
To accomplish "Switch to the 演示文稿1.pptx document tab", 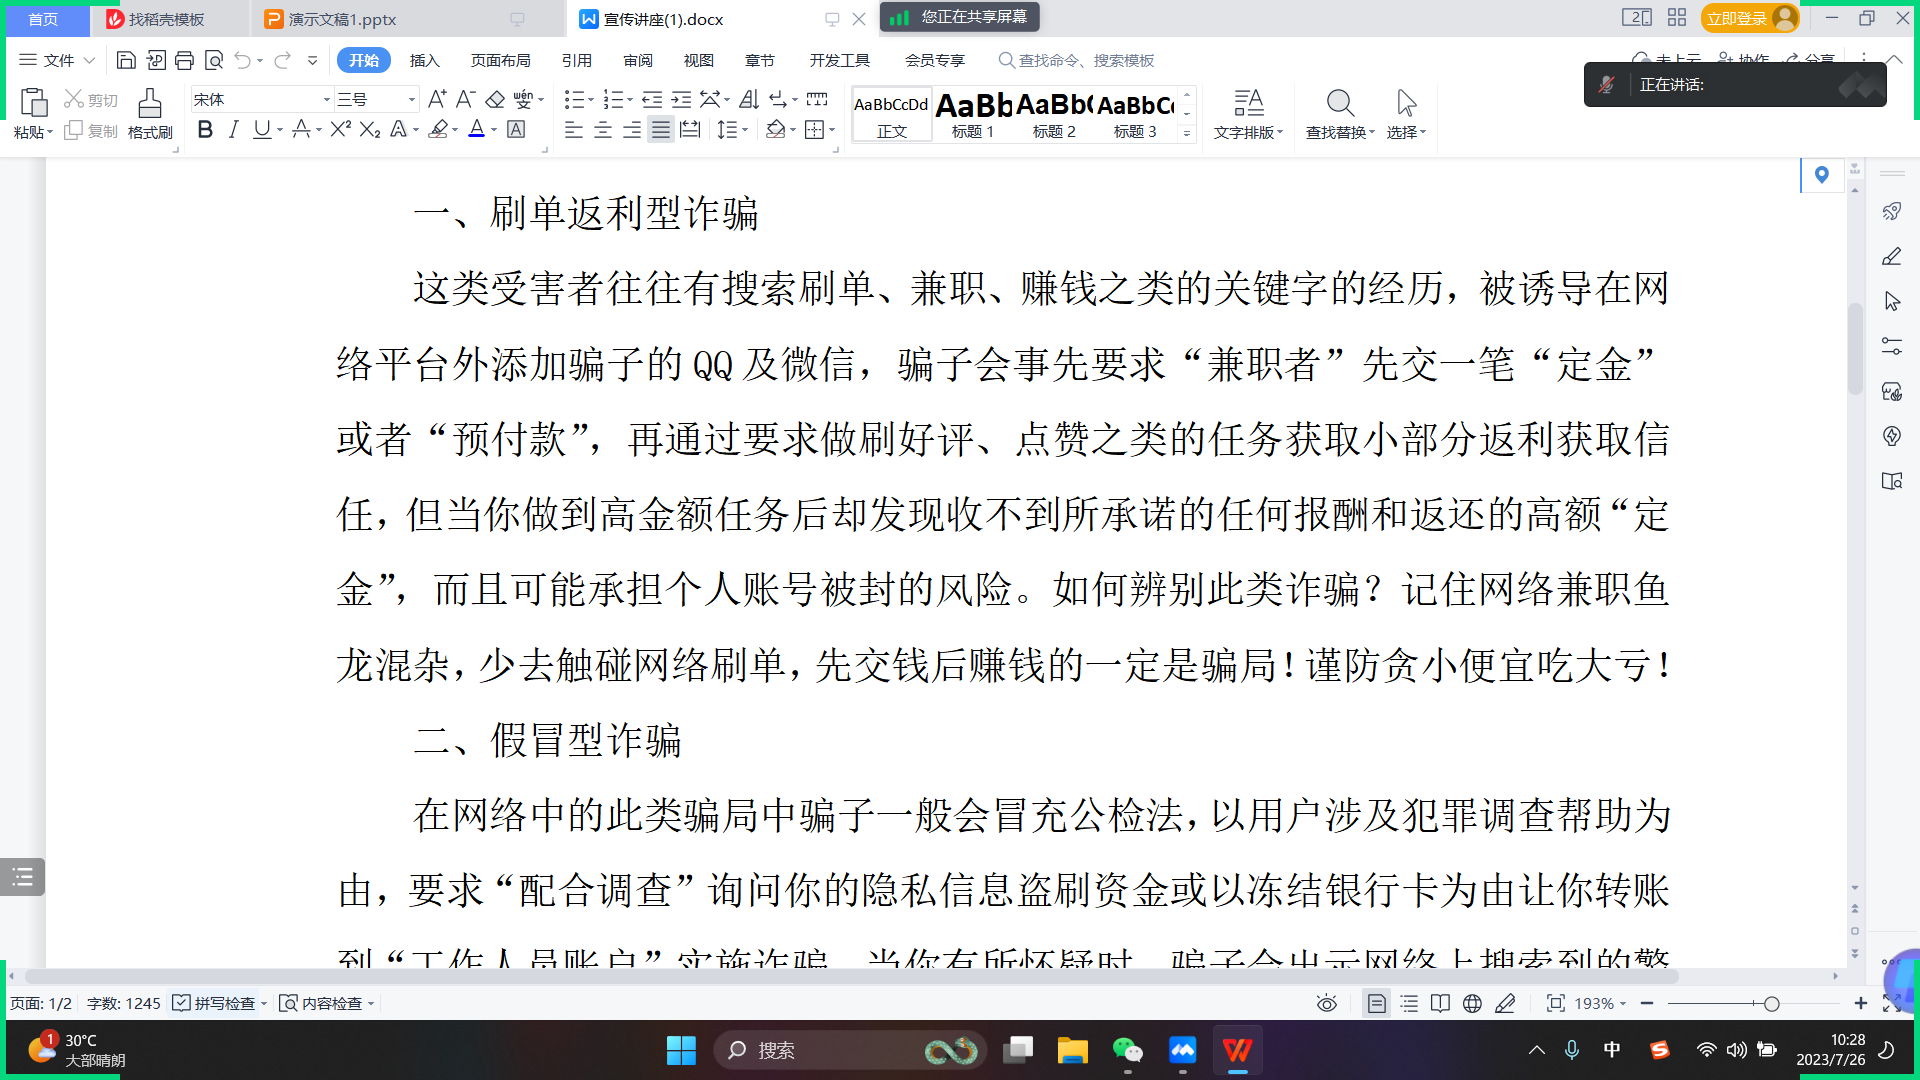I will [x=342, y=19].
